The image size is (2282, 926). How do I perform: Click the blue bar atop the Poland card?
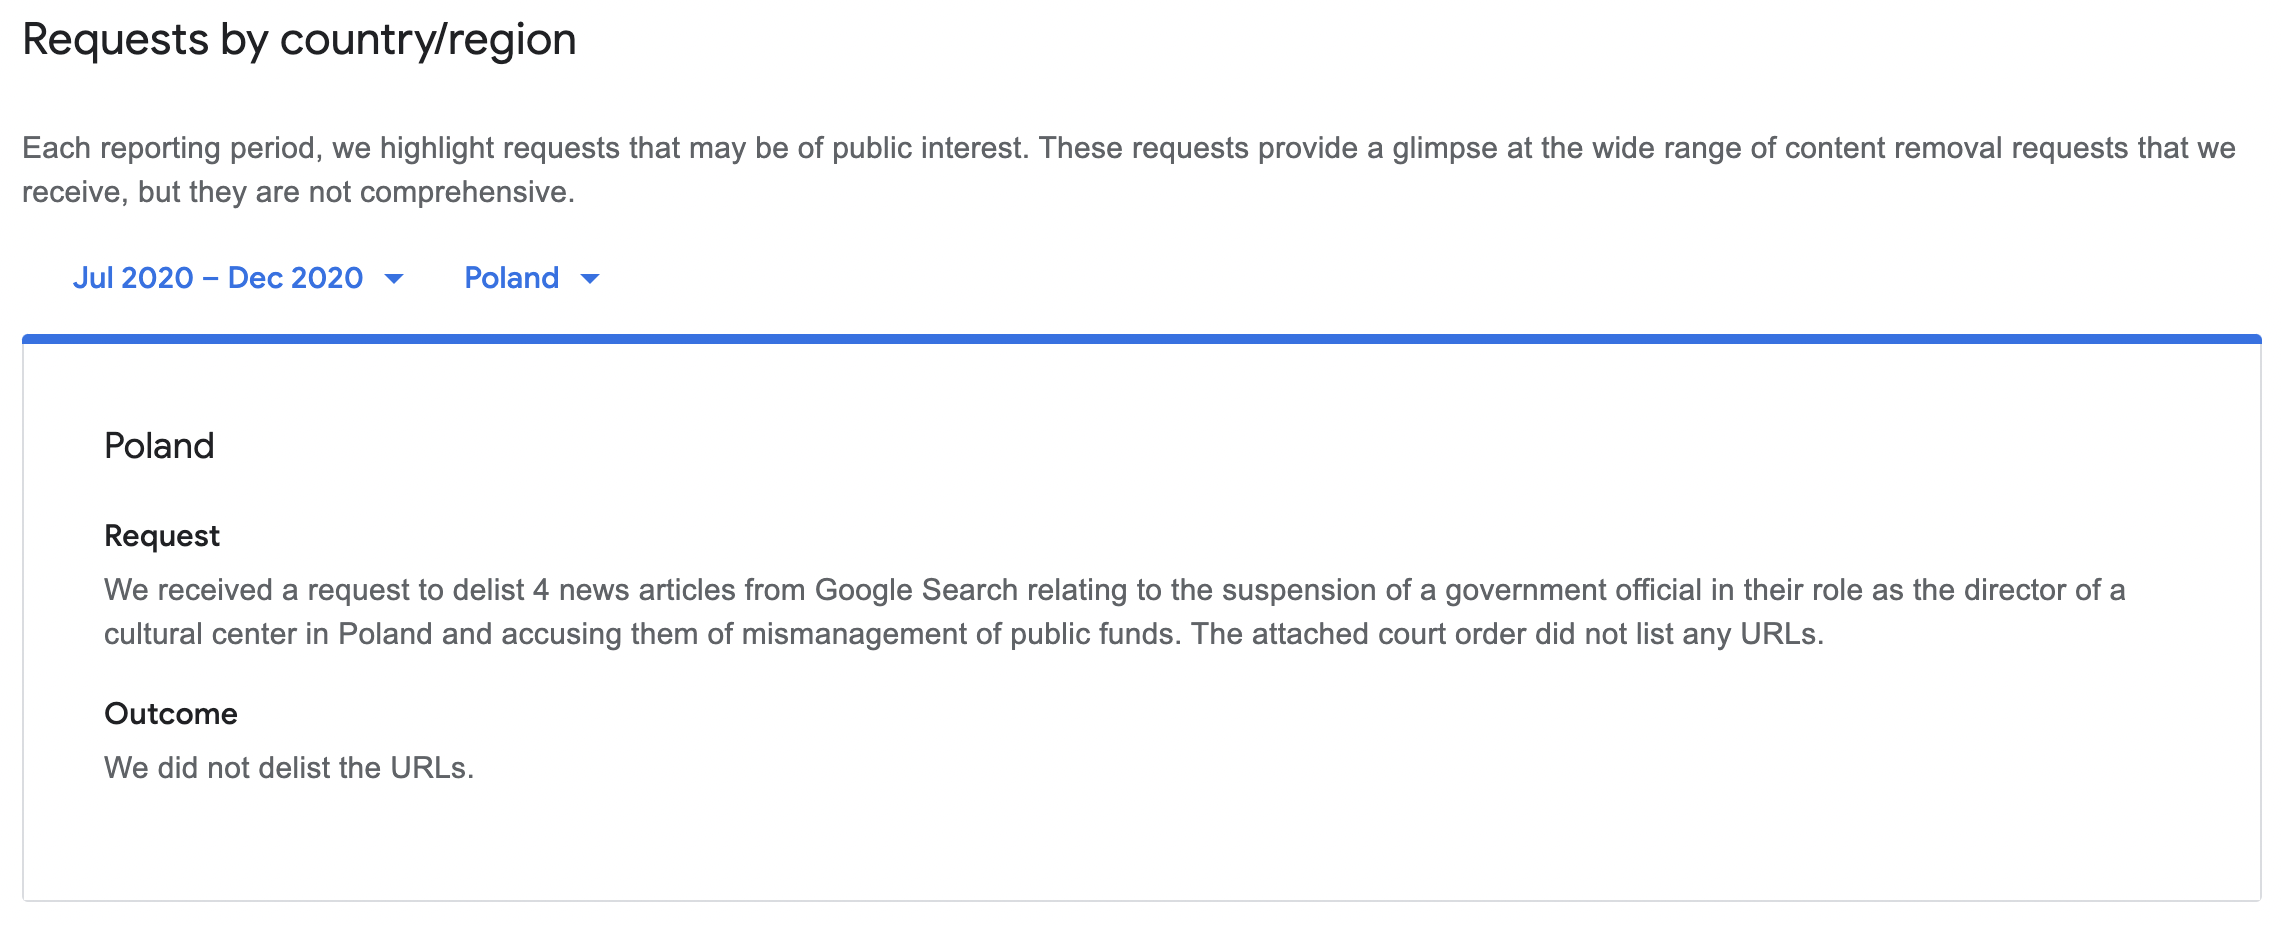pos(1140,339)
